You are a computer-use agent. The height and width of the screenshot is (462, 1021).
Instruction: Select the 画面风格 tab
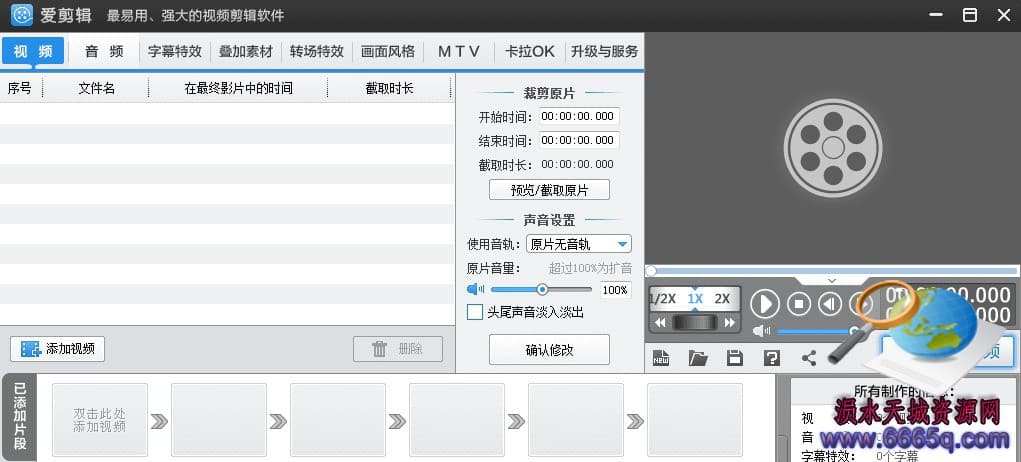(387, 51)
